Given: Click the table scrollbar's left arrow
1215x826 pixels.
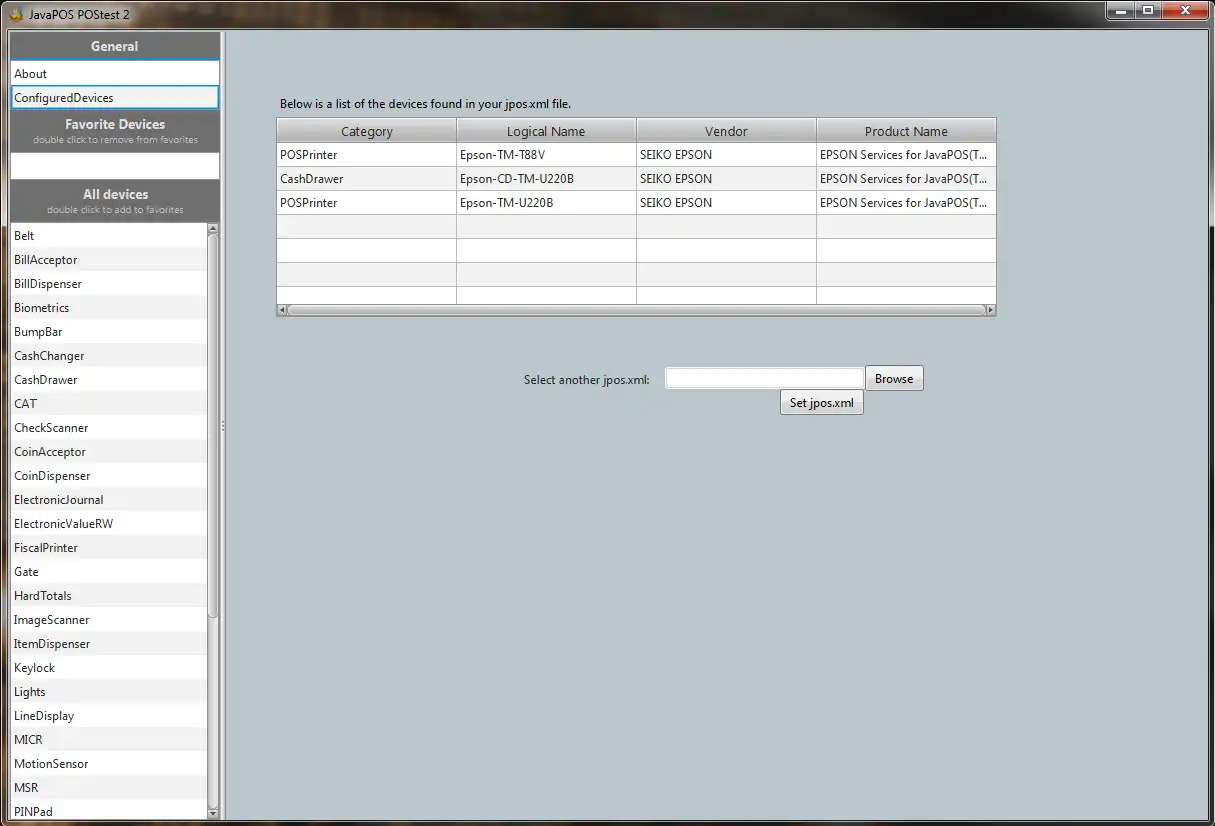Looking at the screenshot, I should (282, 310).
